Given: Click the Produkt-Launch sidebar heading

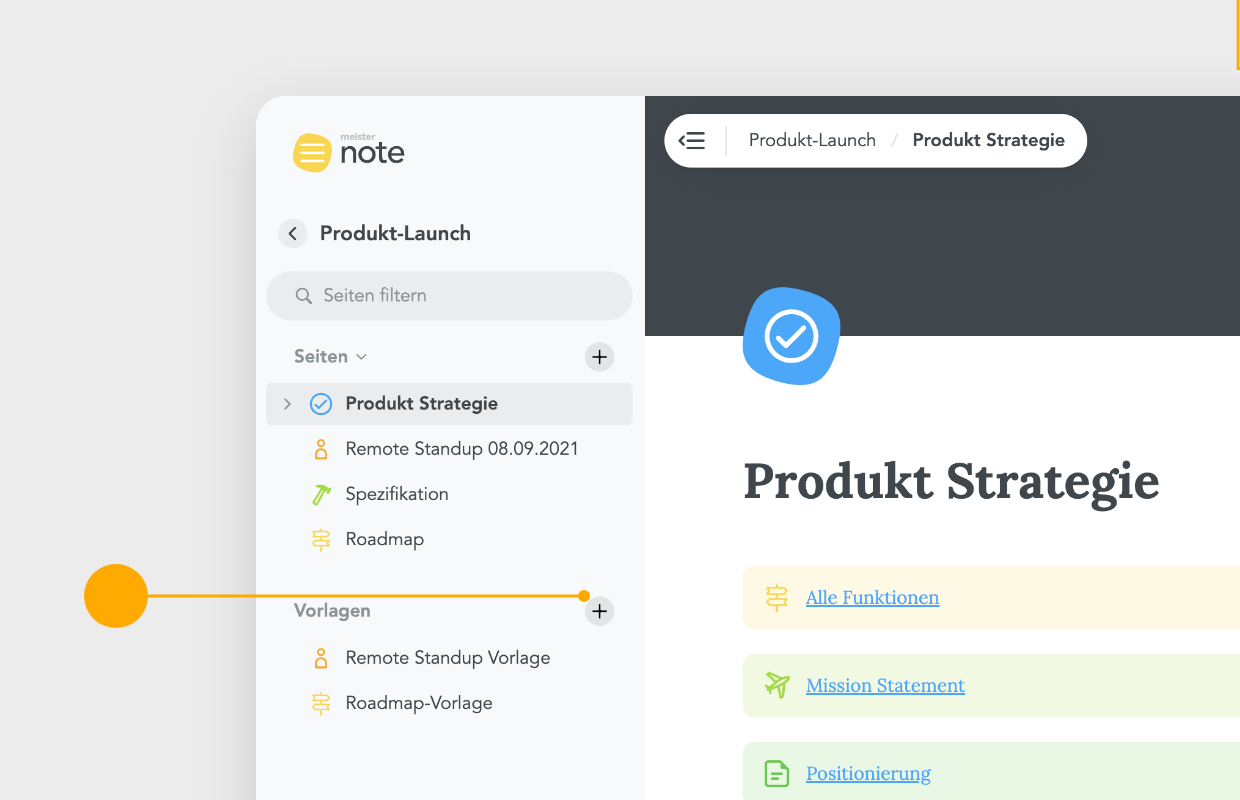Looking at the screenshot, I should 395,234.
